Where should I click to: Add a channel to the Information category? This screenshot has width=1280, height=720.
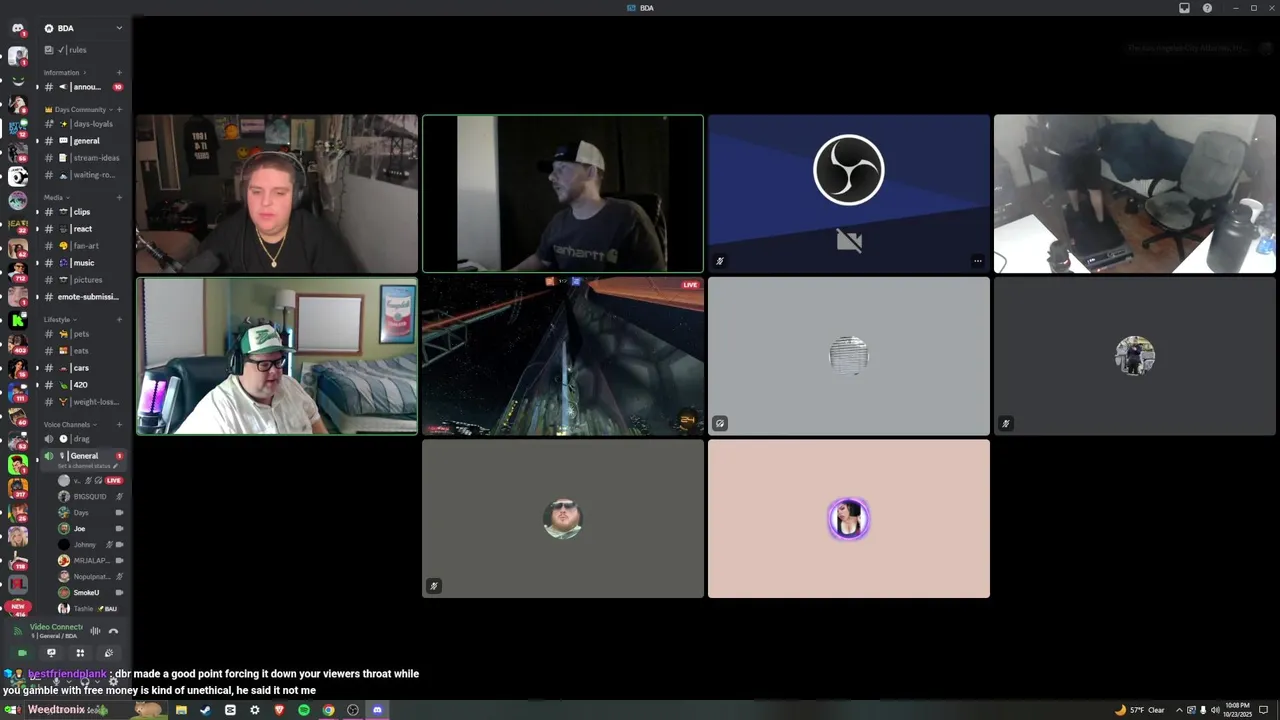click(x=119, y=72)
